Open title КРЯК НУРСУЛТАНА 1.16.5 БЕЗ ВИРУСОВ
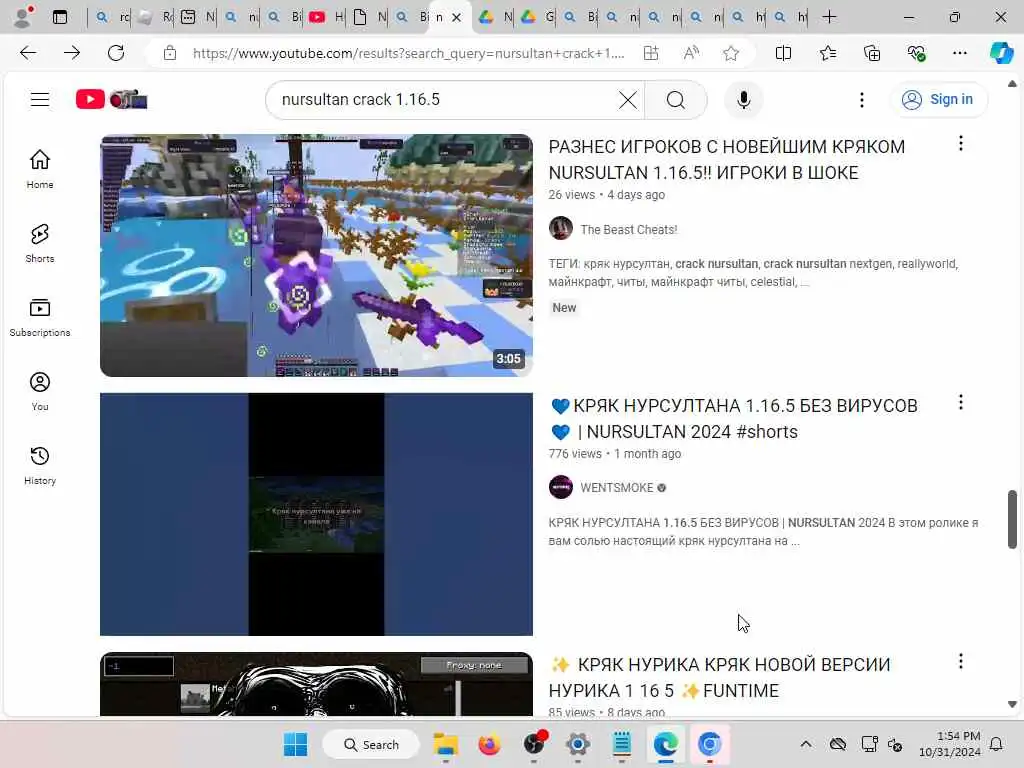This screenshot has height=768, width=1024. click(x=733, y=419)
